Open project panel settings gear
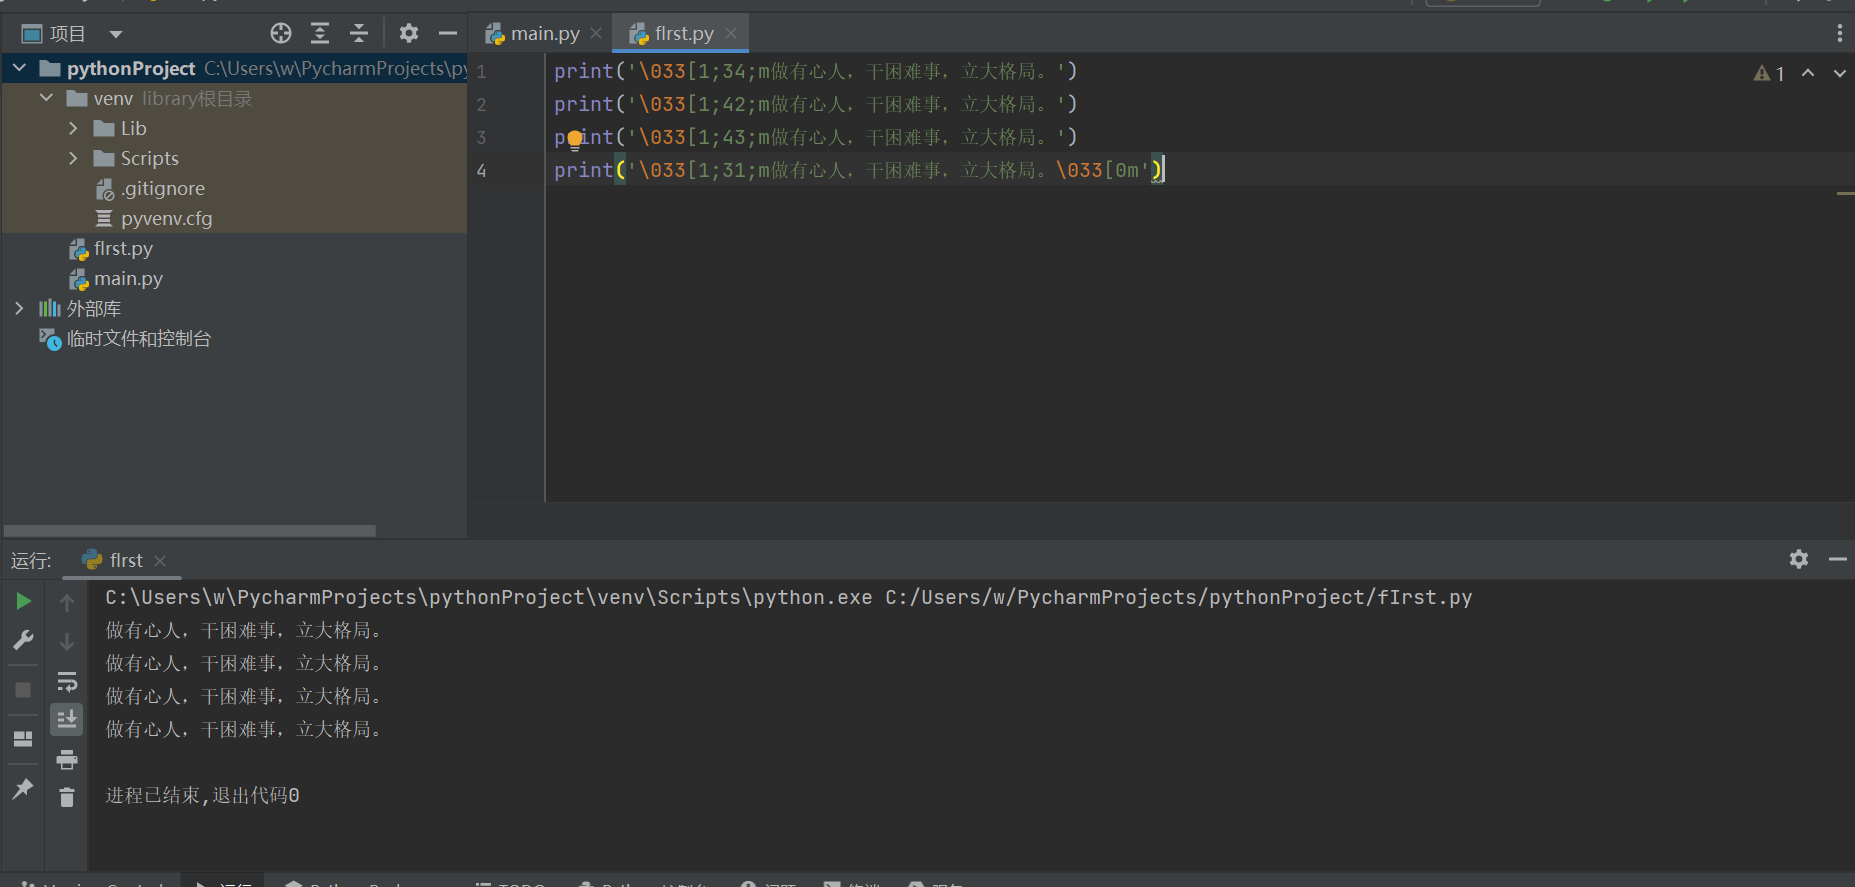The image size is (1855, 887). 408,34
